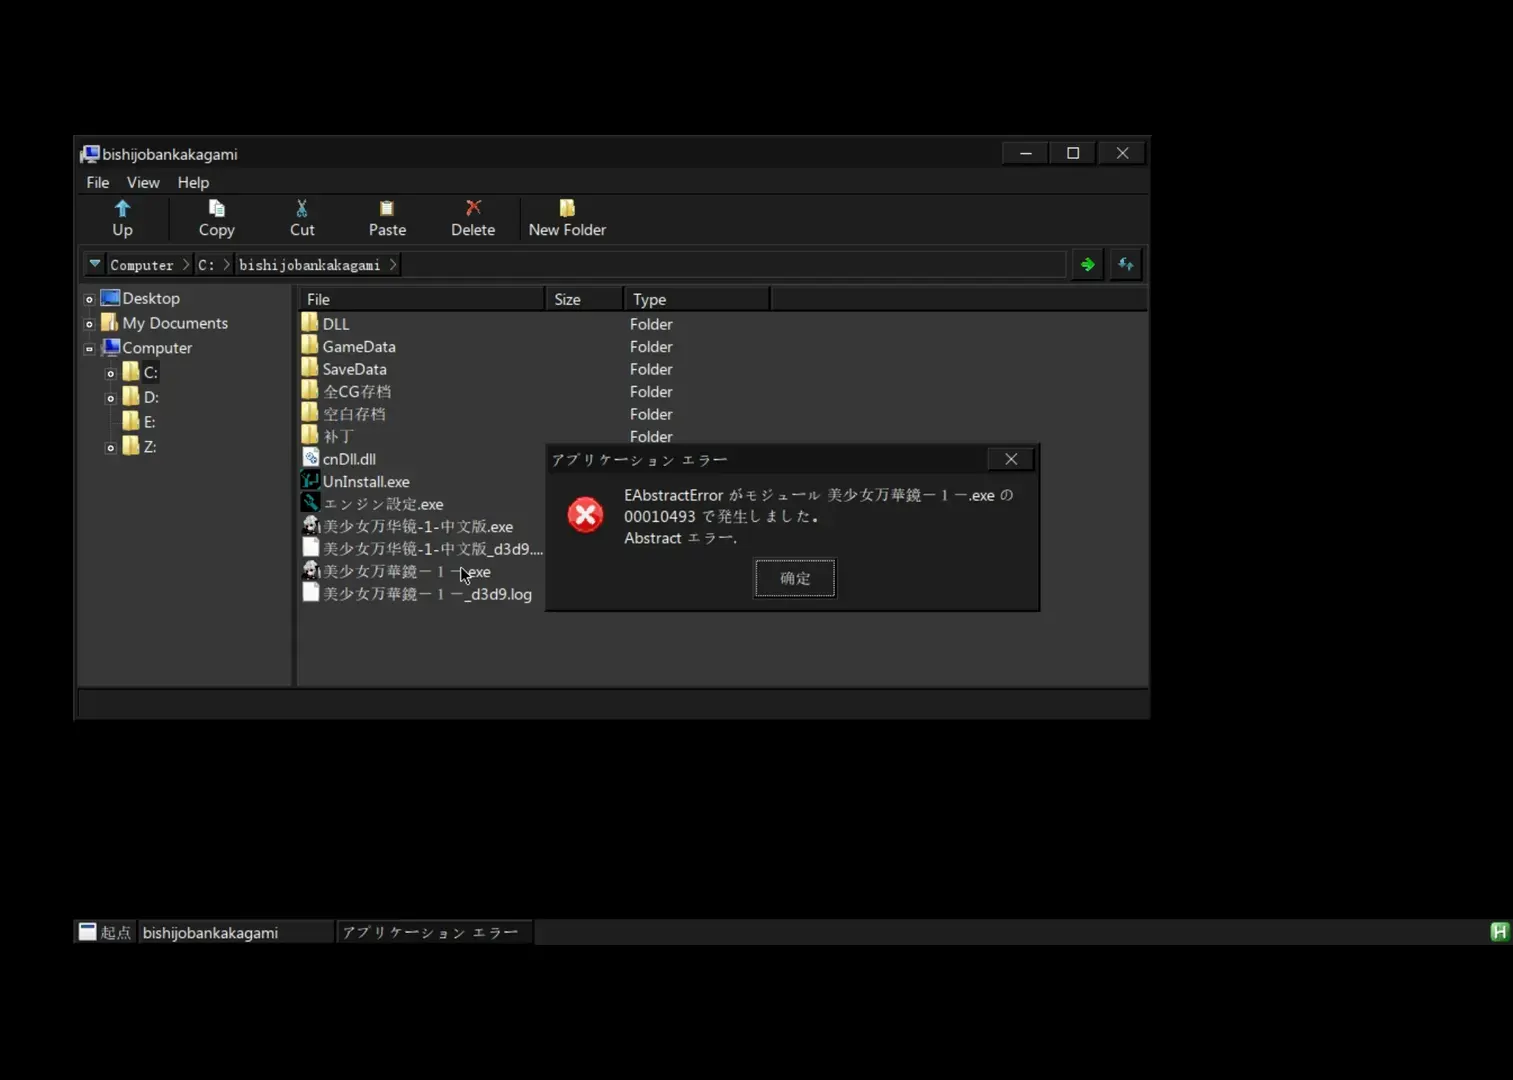Select C: in the address breadcrumb
Image resolution: width=1513 pixels, height=1080 pixels.
pyautogui.click(x=206, y=265)
